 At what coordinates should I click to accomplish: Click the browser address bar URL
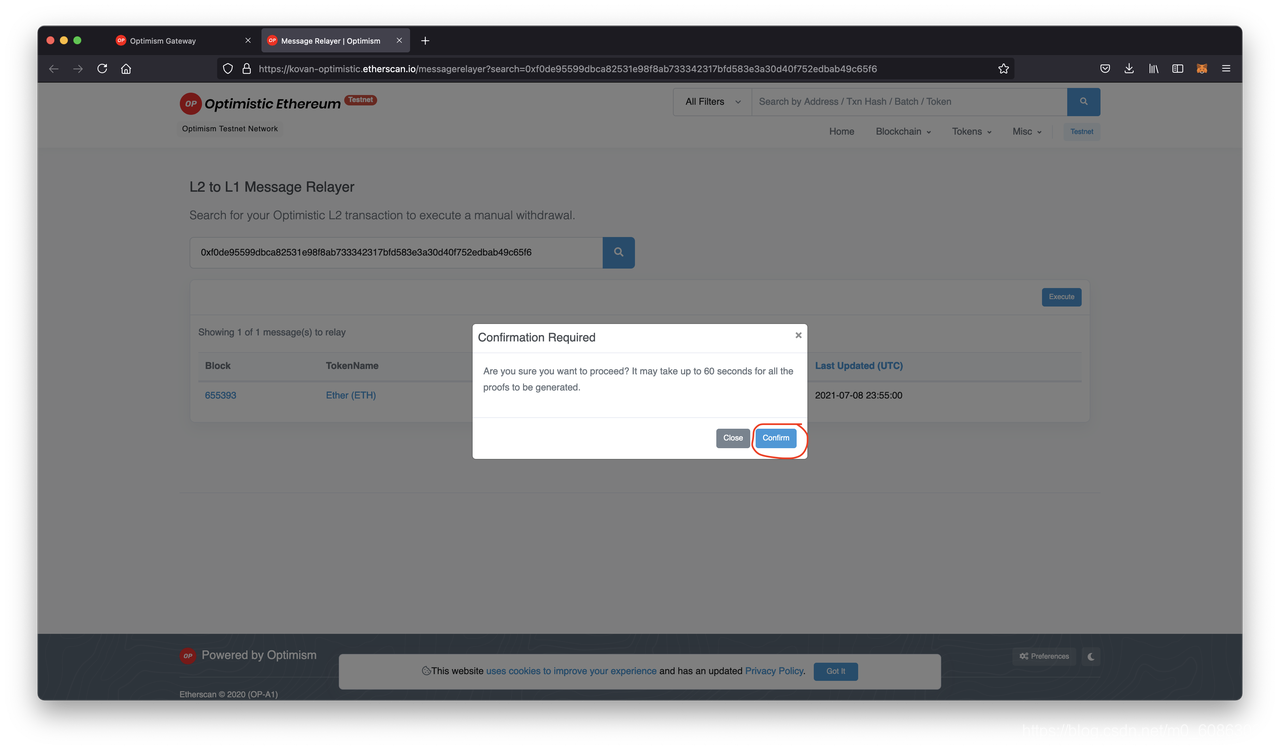pos(567,69)
